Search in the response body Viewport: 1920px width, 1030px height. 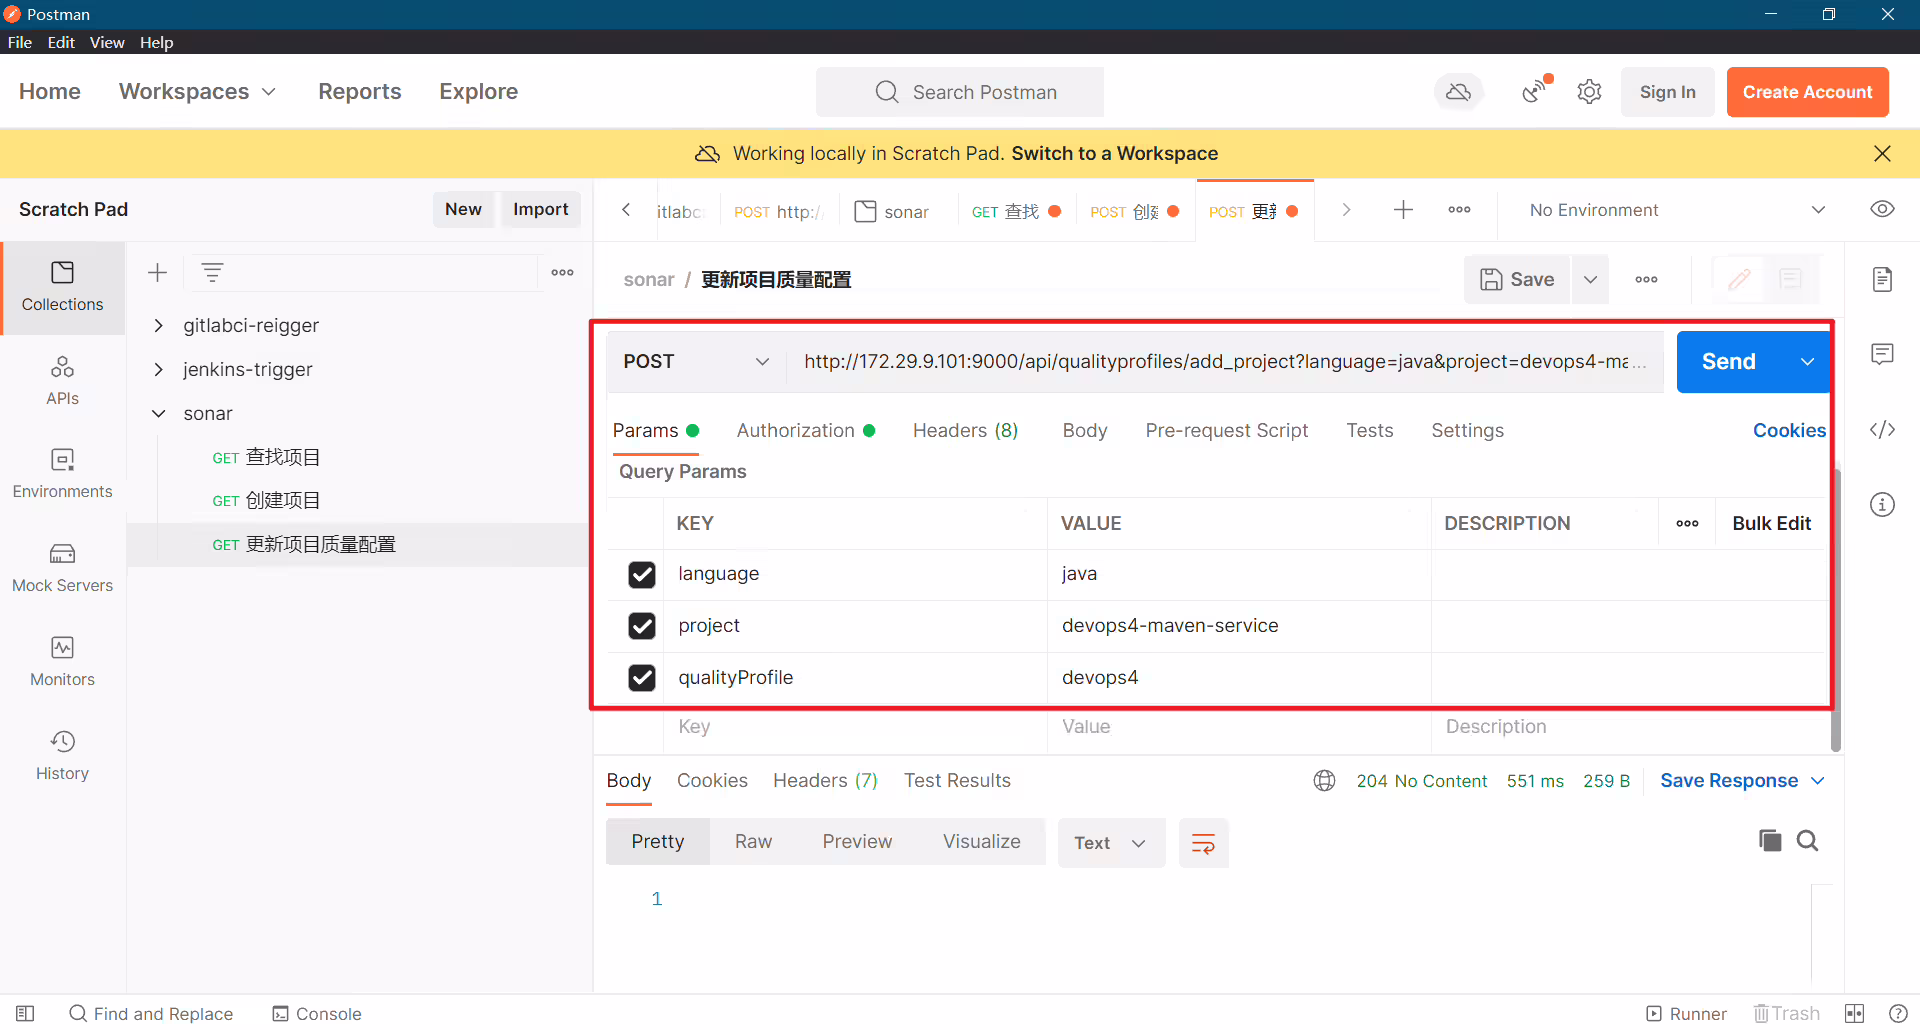[x=1807, y=841]
